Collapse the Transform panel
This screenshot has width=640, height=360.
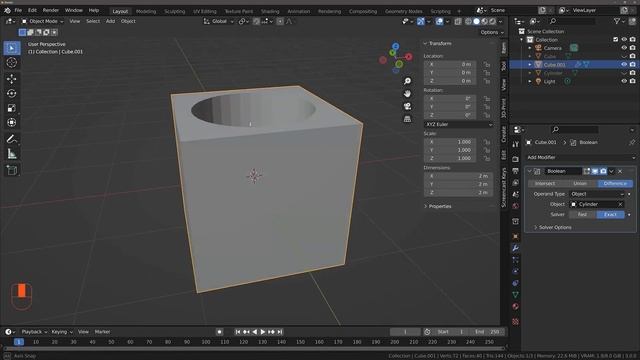point(438,43)
